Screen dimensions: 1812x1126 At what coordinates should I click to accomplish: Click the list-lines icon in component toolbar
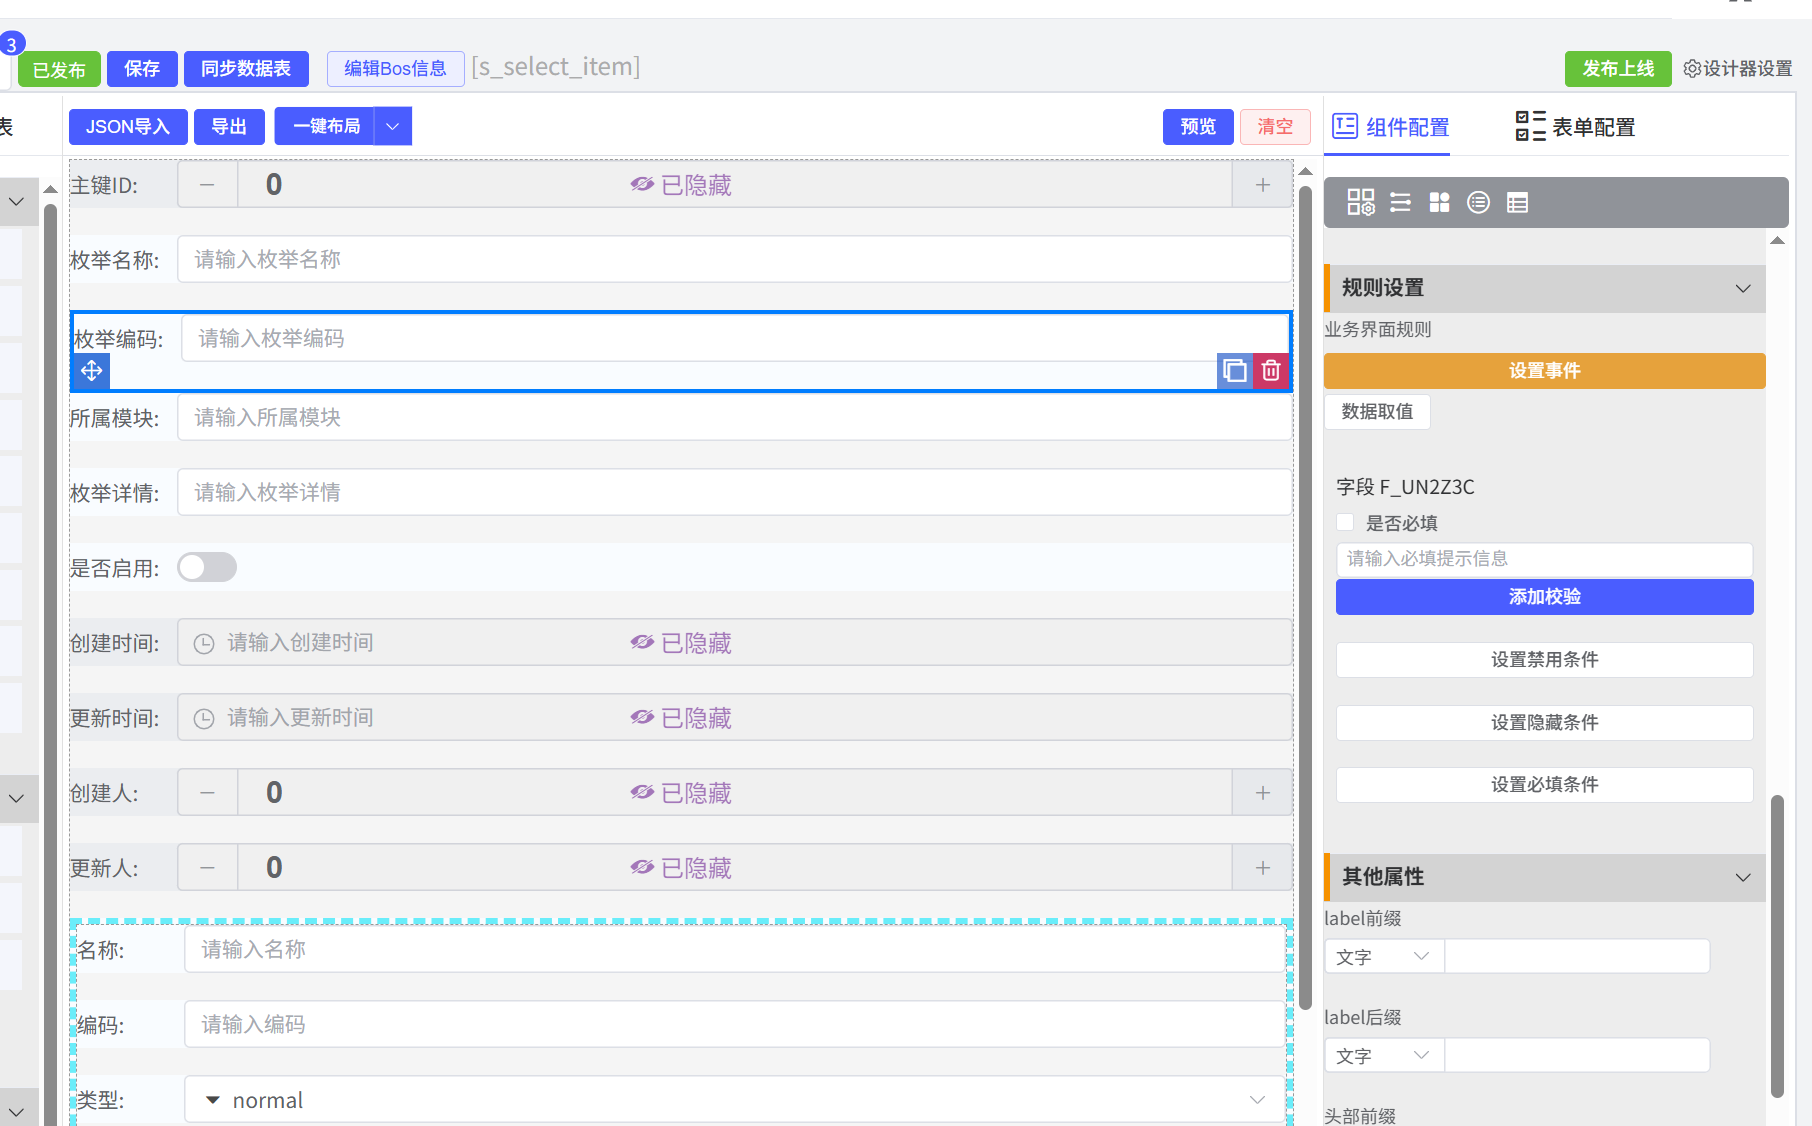[1400, 203]
